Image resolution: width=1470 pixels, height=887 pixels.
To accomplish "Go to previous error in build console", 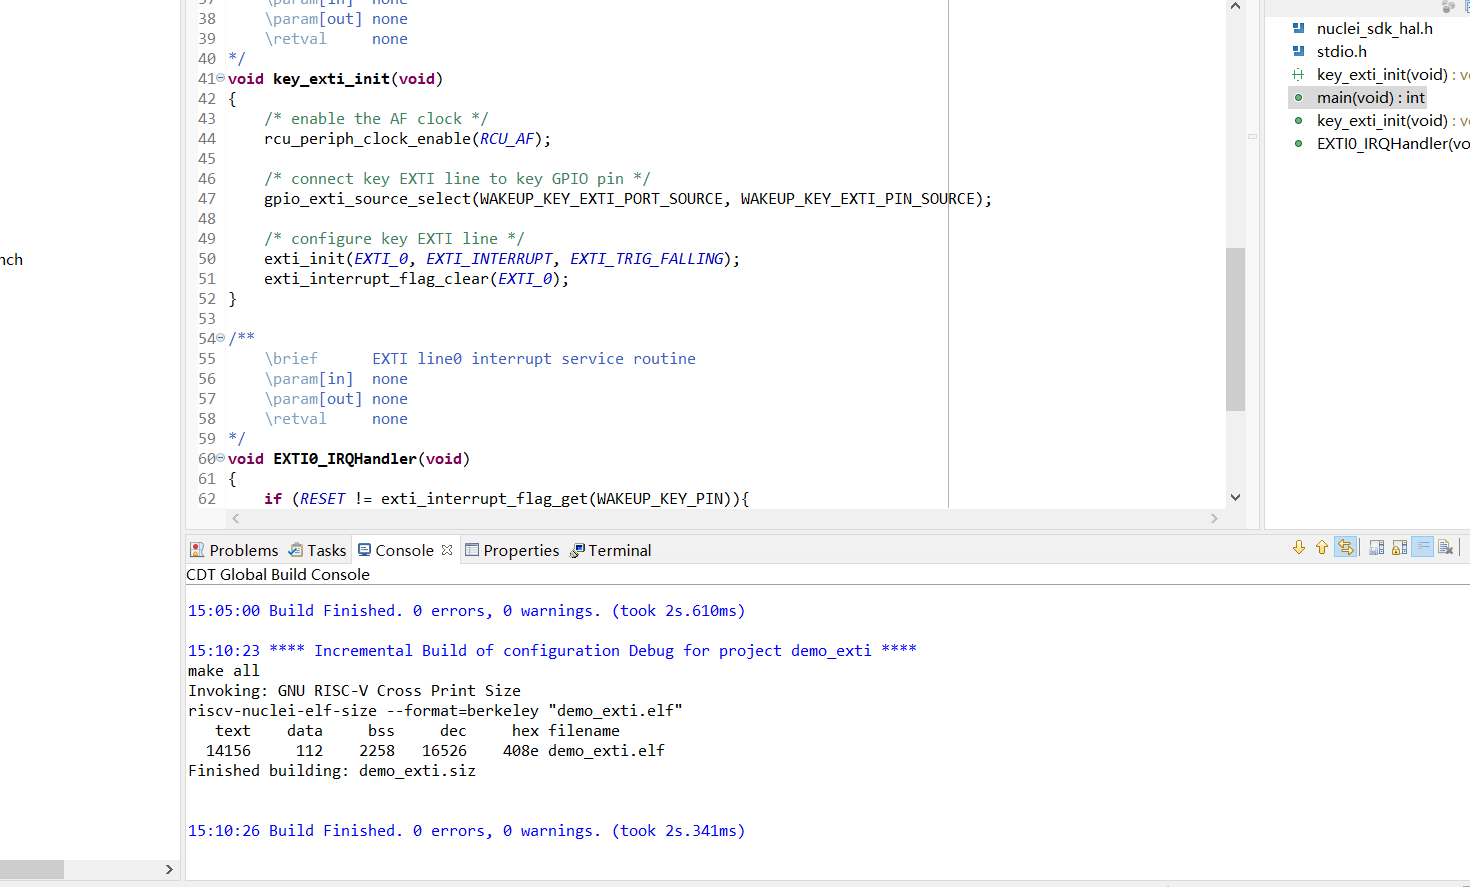I will [1322, 547].
